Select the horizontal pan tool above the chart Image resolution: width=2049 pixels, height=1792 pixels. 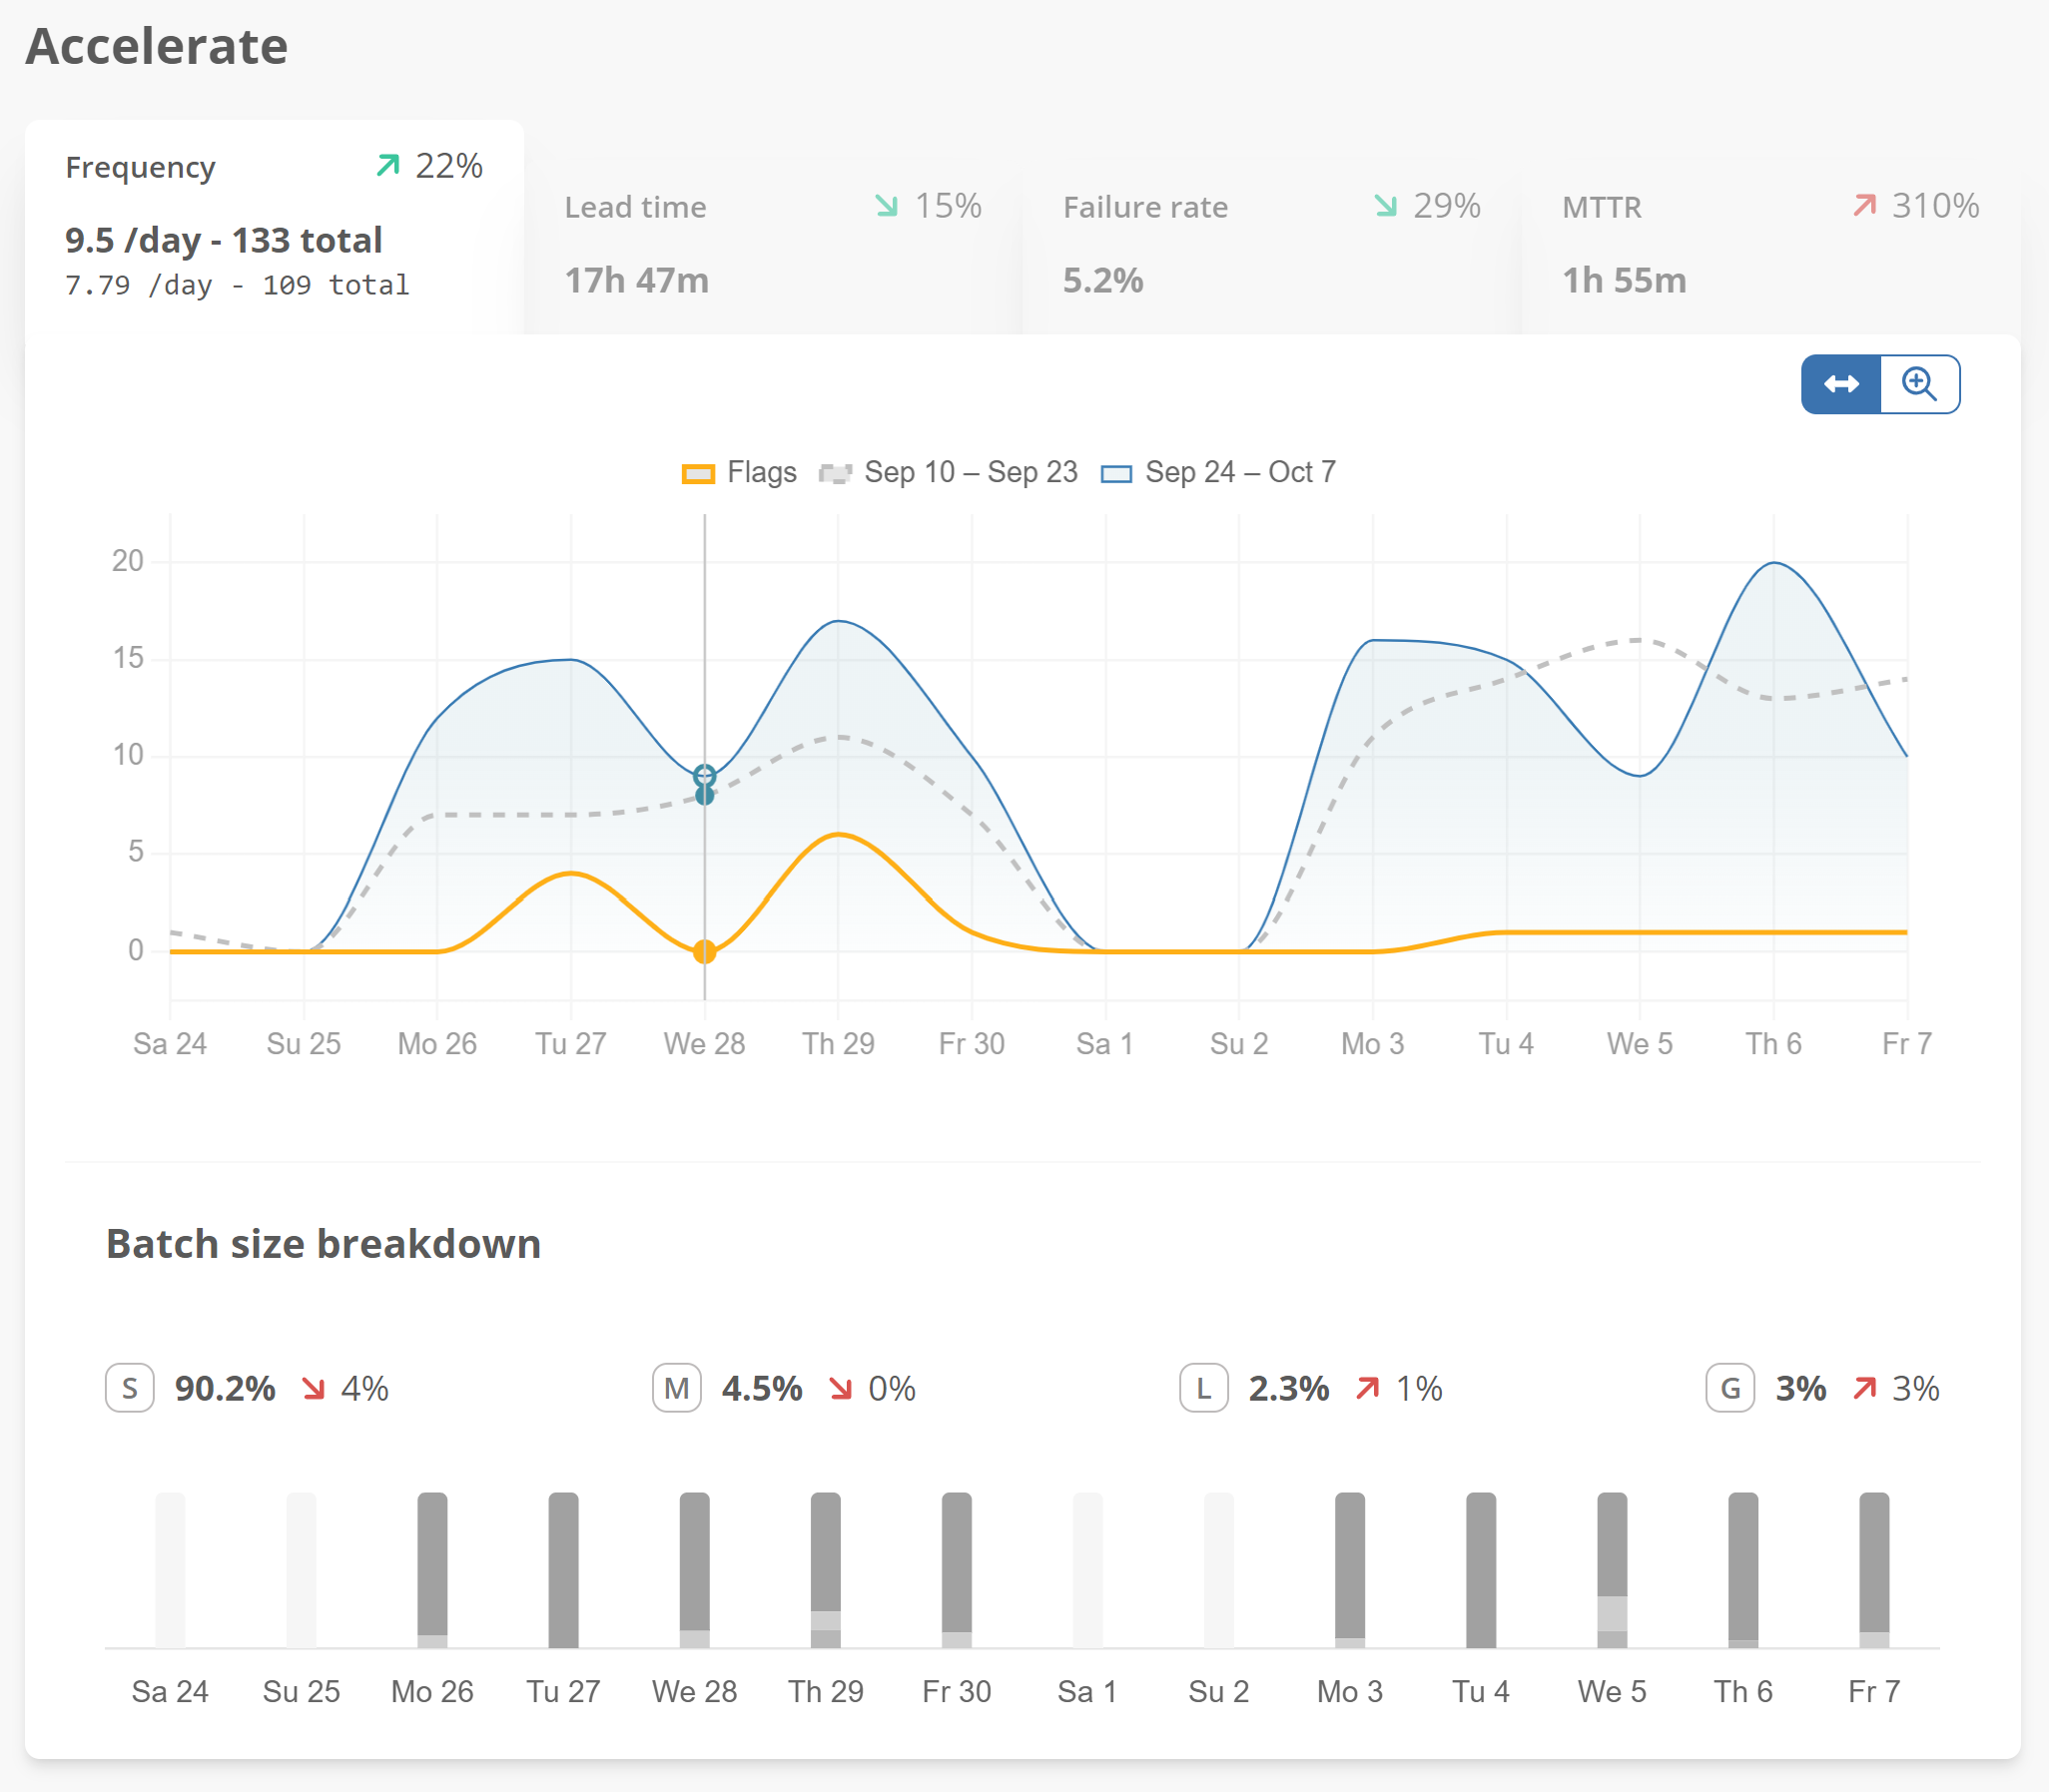[1842, 383]
